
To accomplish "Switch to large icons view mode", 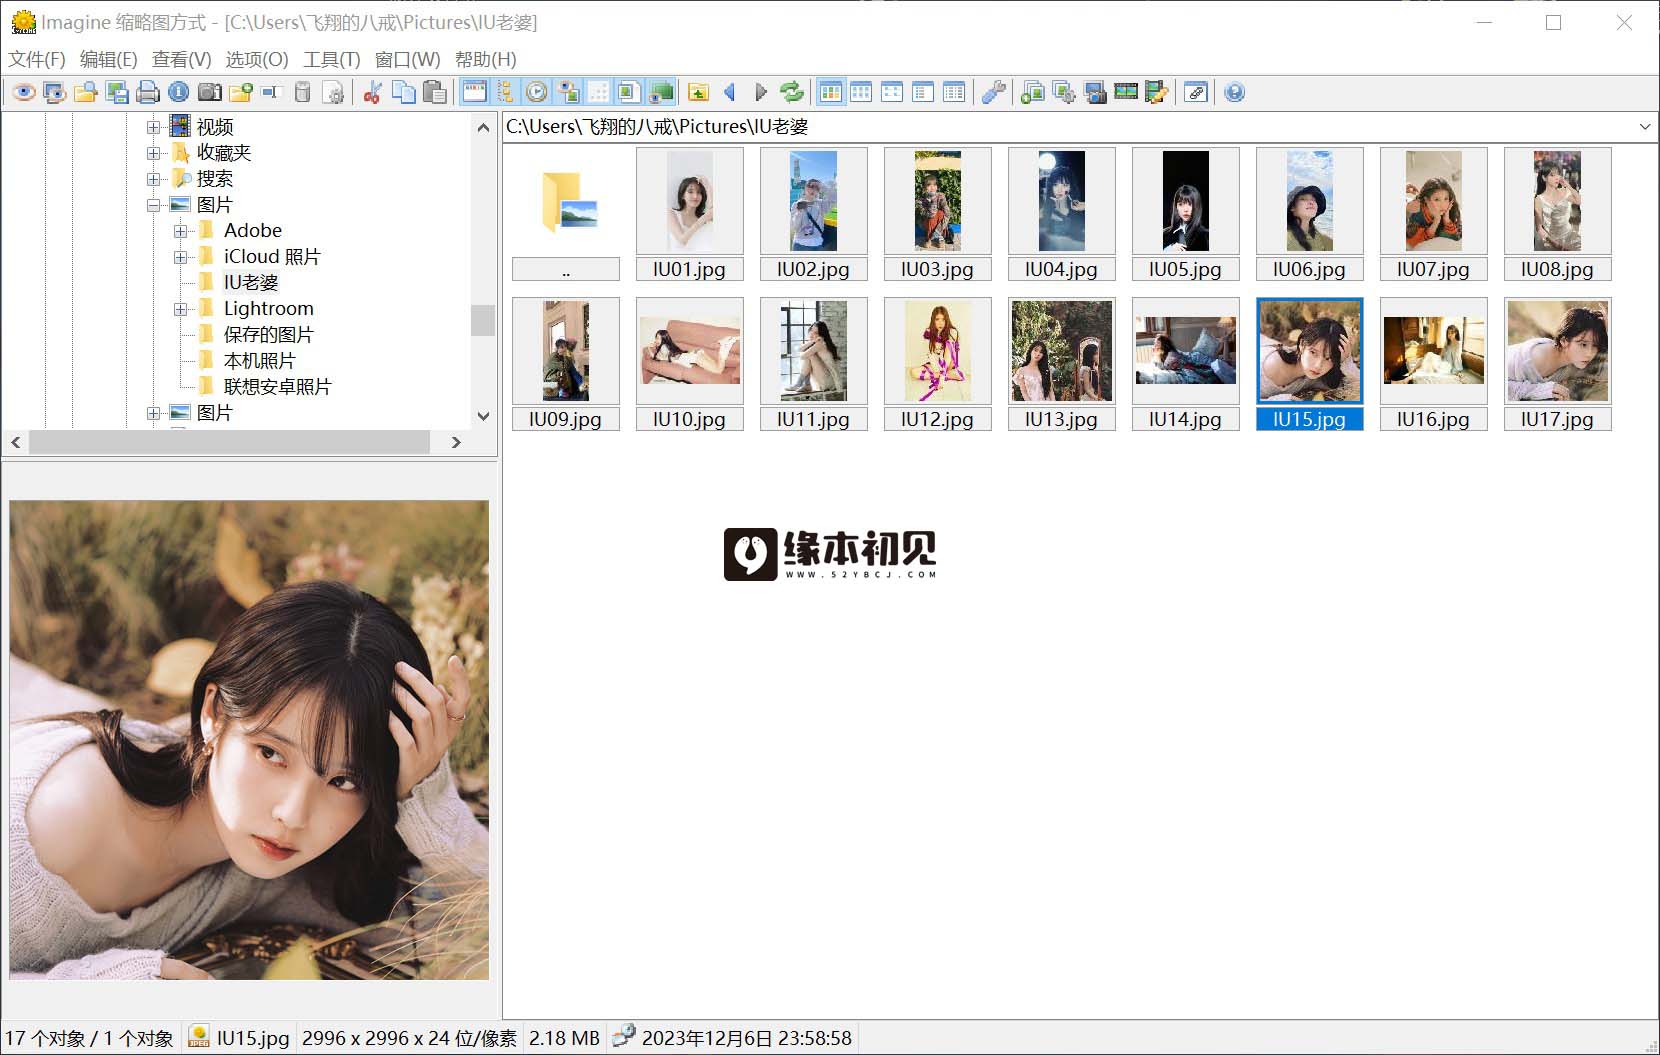I will point(861,93).
